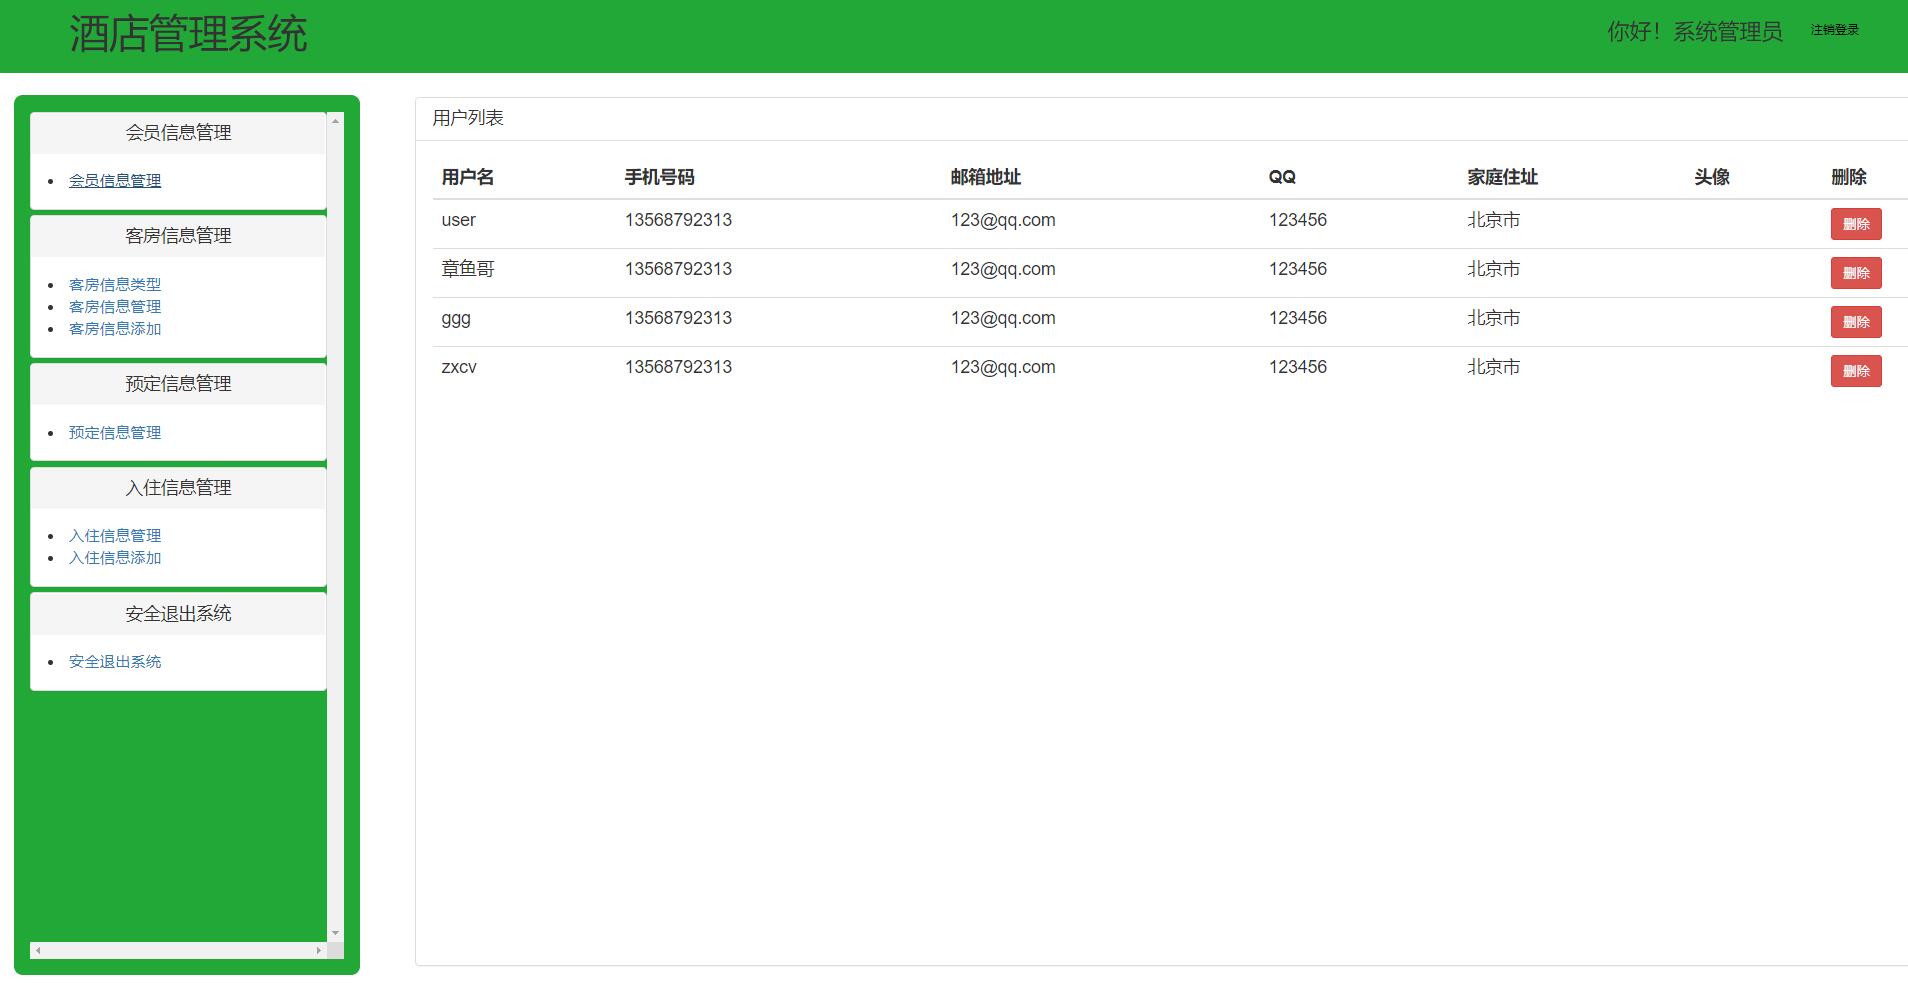This screenshot has height=983, width=1908.
Task: Click the 删除 column header
Action: pos(1849,177)
